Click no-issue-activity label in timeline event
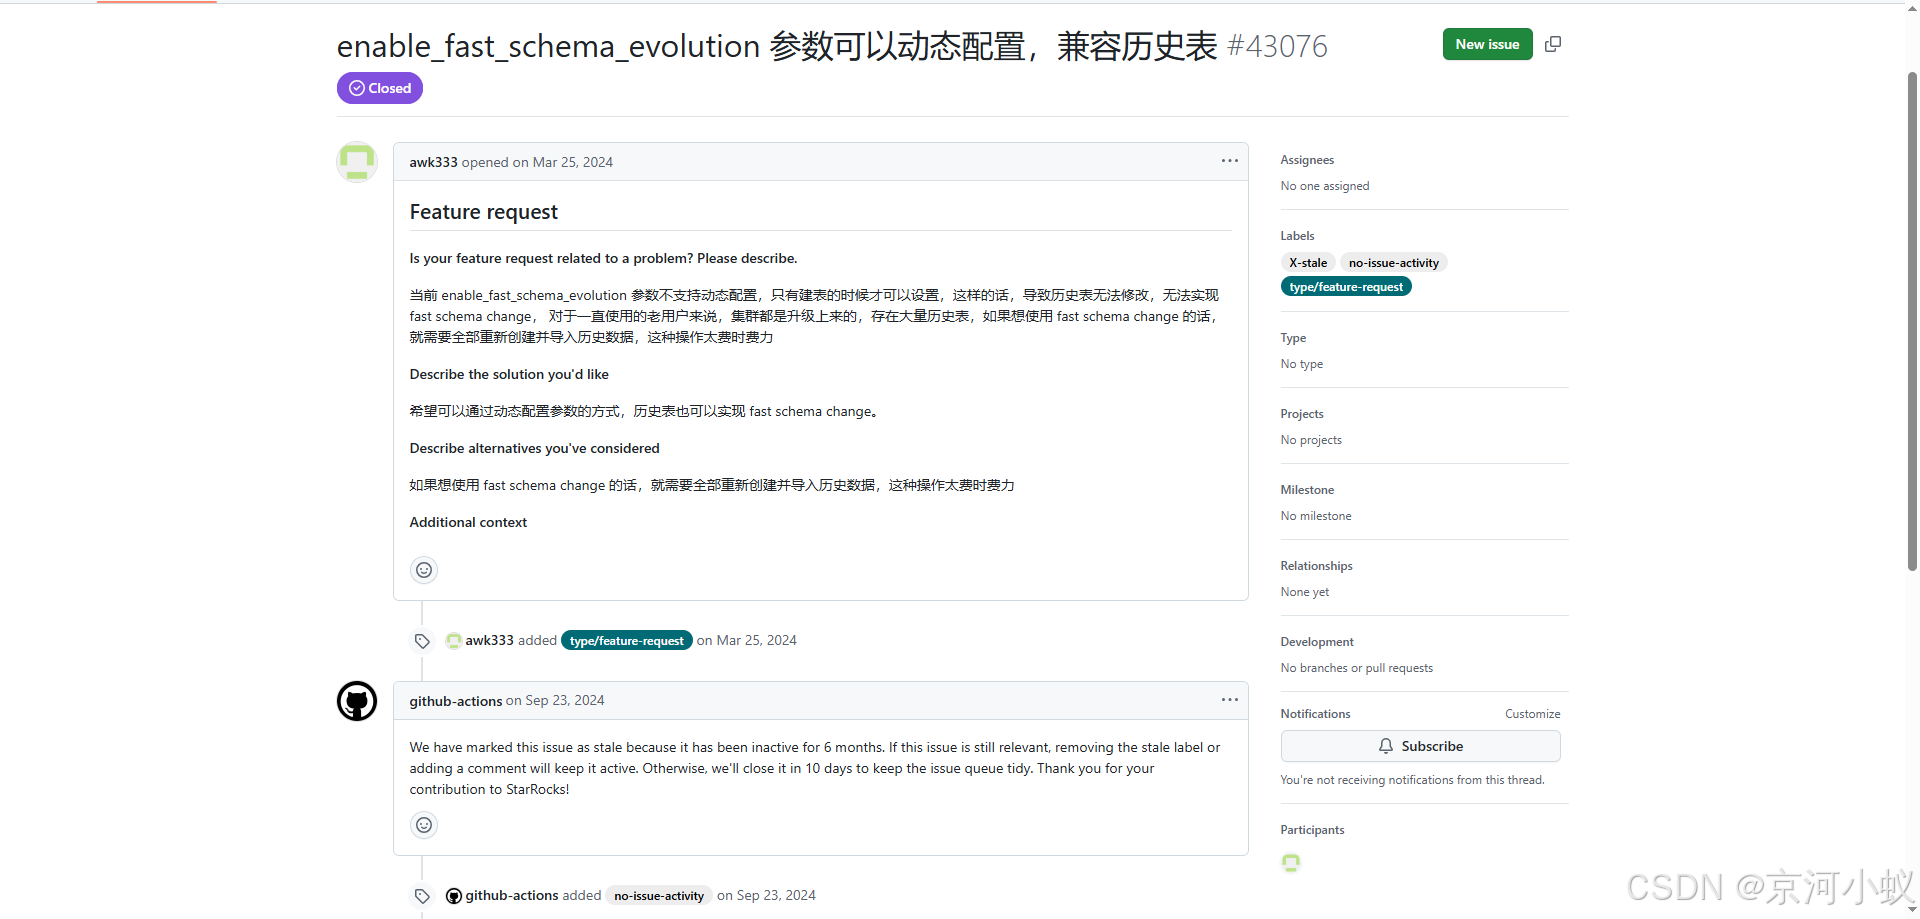The height and width of the screenshot is (919, 1920). pyautogui.click(x=659, y=896)
